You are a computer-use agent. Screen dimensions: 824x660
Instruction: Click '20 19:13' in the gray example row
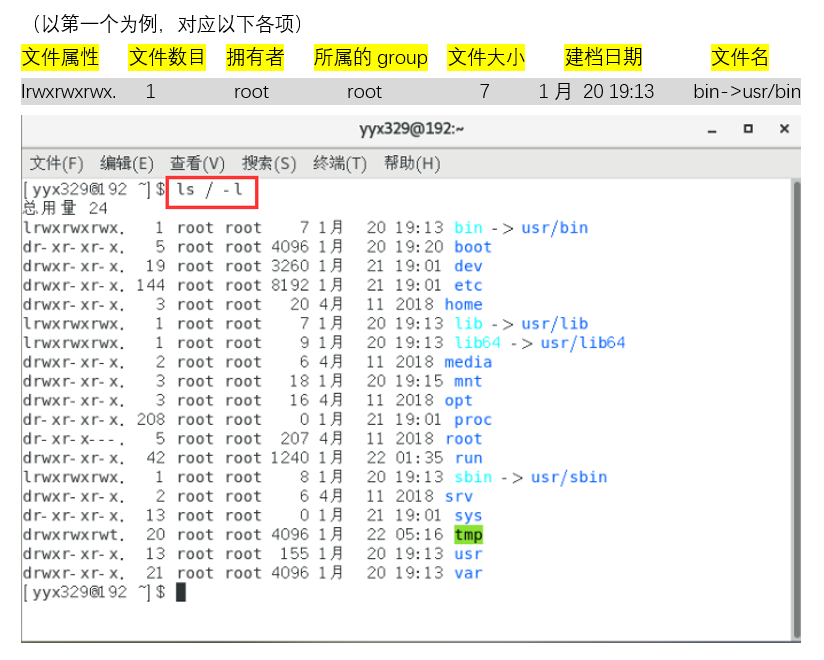[619, 92]
